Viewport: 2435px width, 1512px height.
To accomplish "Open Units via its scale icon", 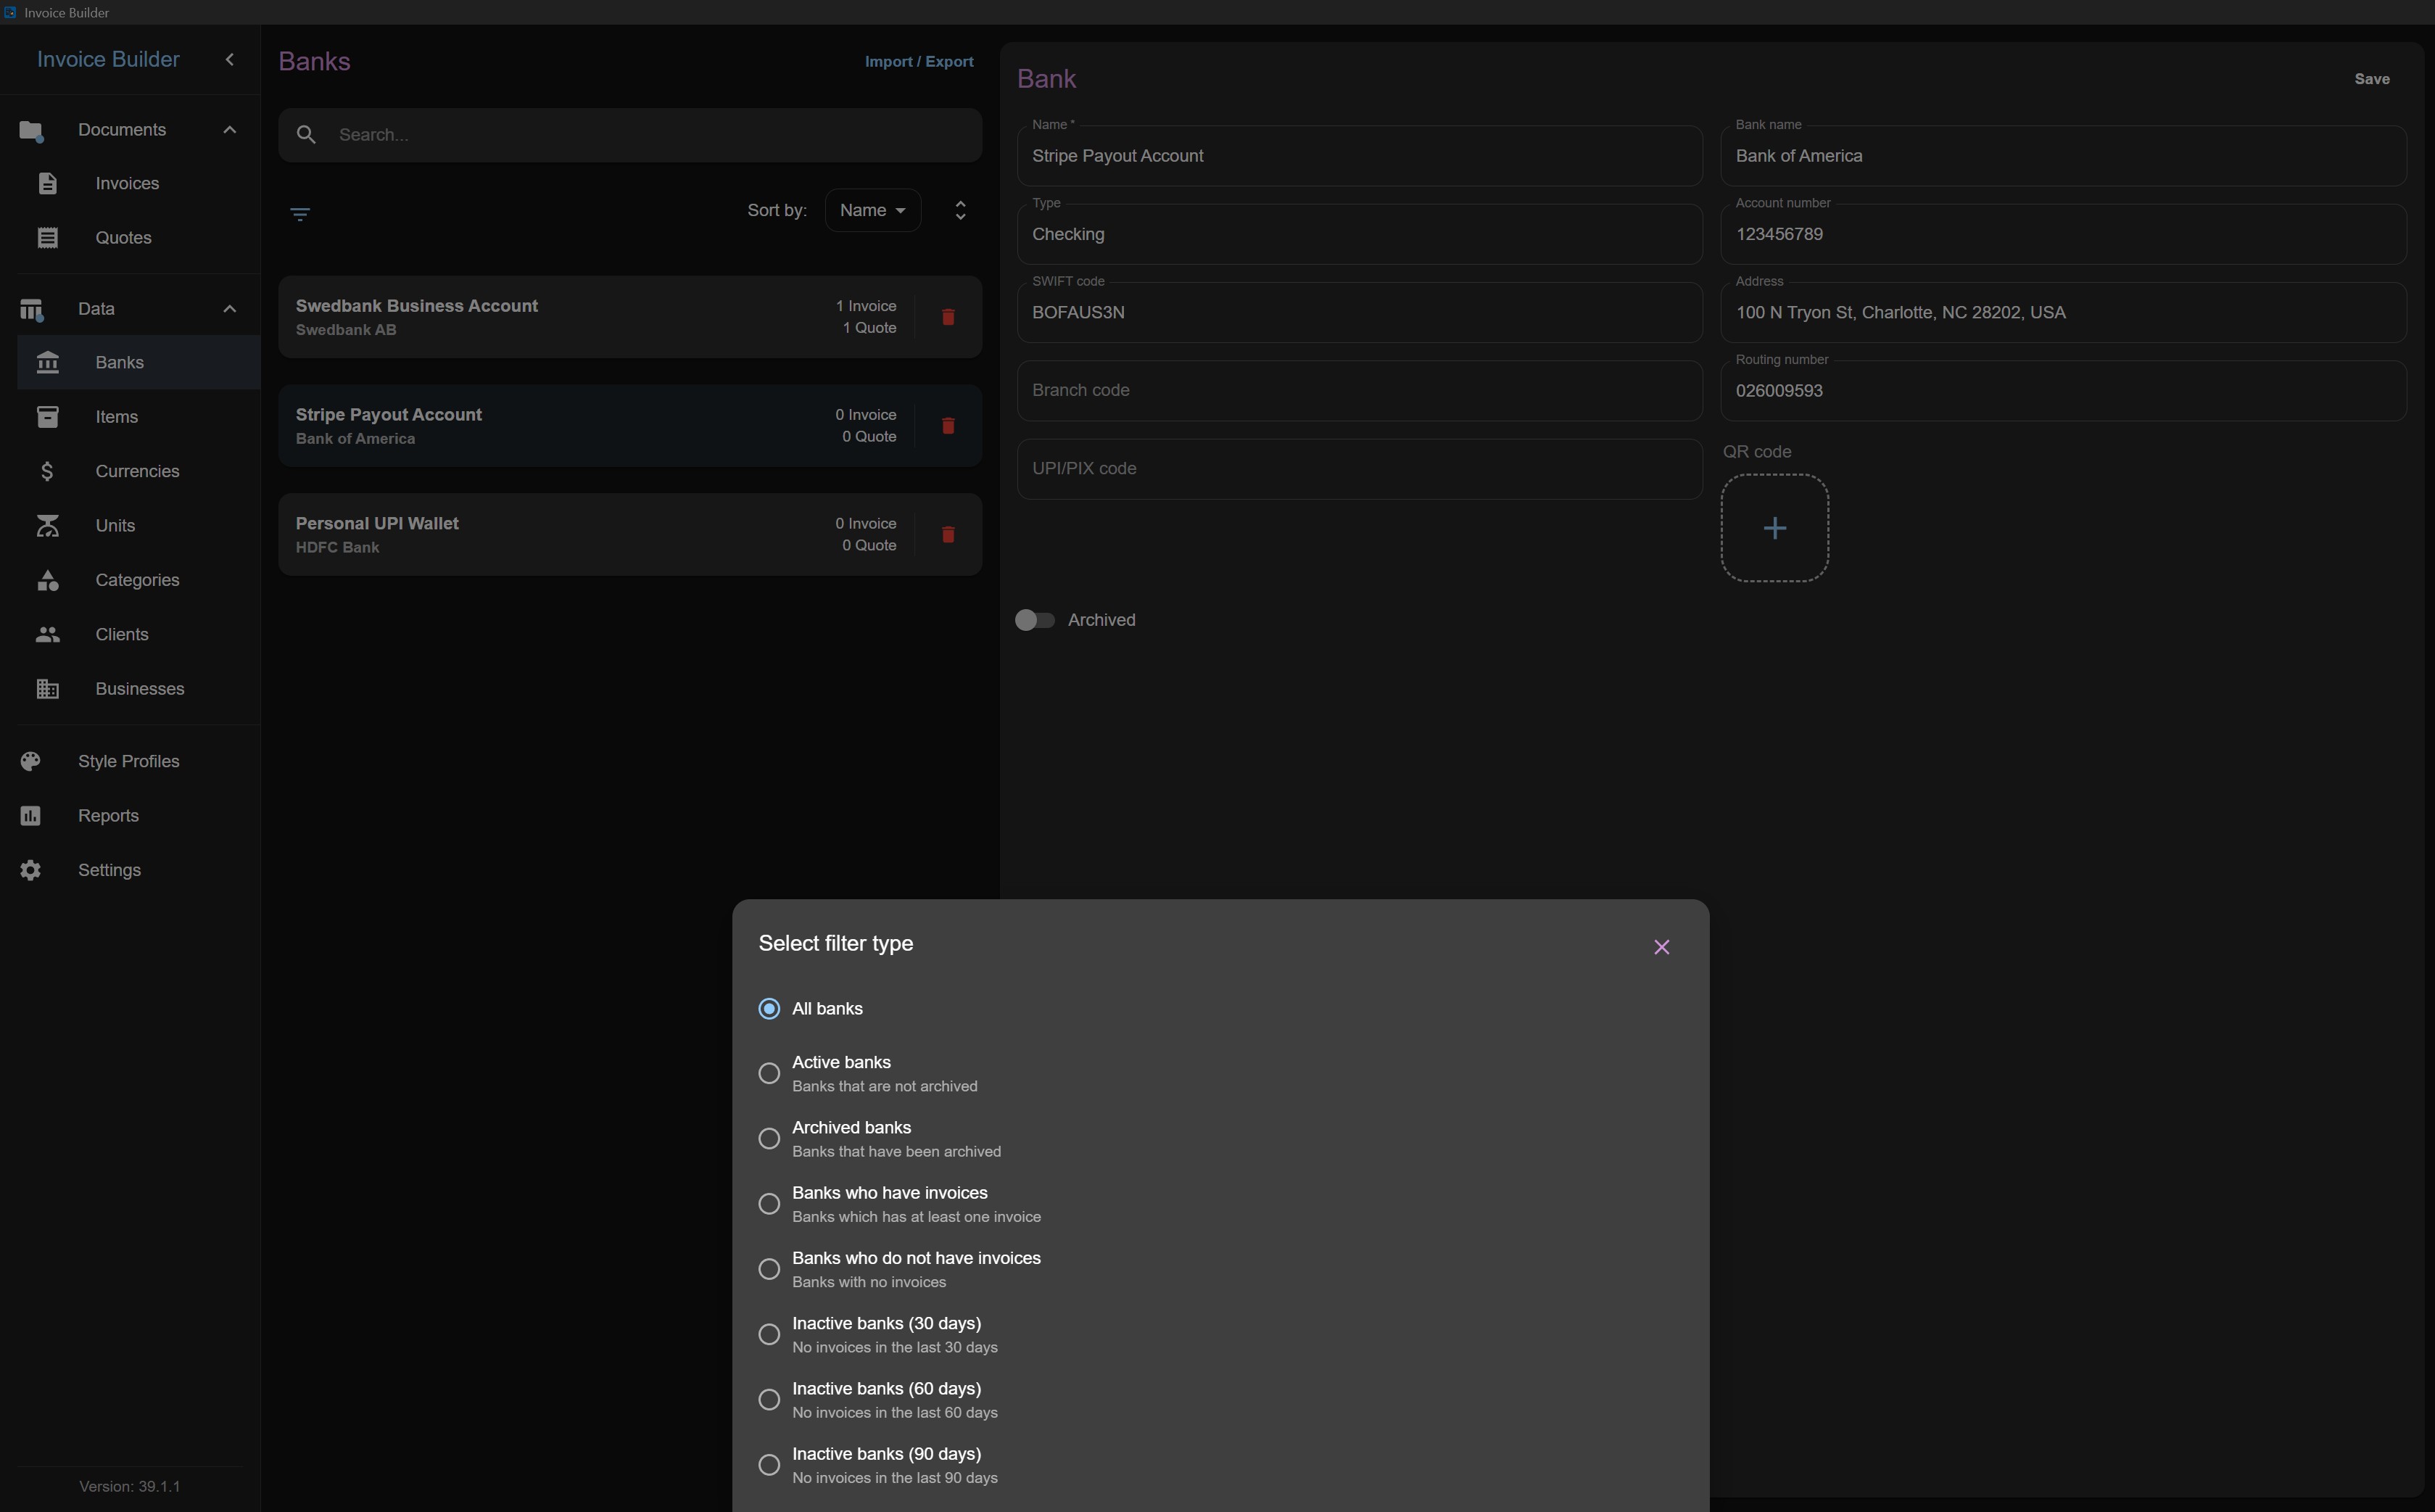I will click(47, 526).
